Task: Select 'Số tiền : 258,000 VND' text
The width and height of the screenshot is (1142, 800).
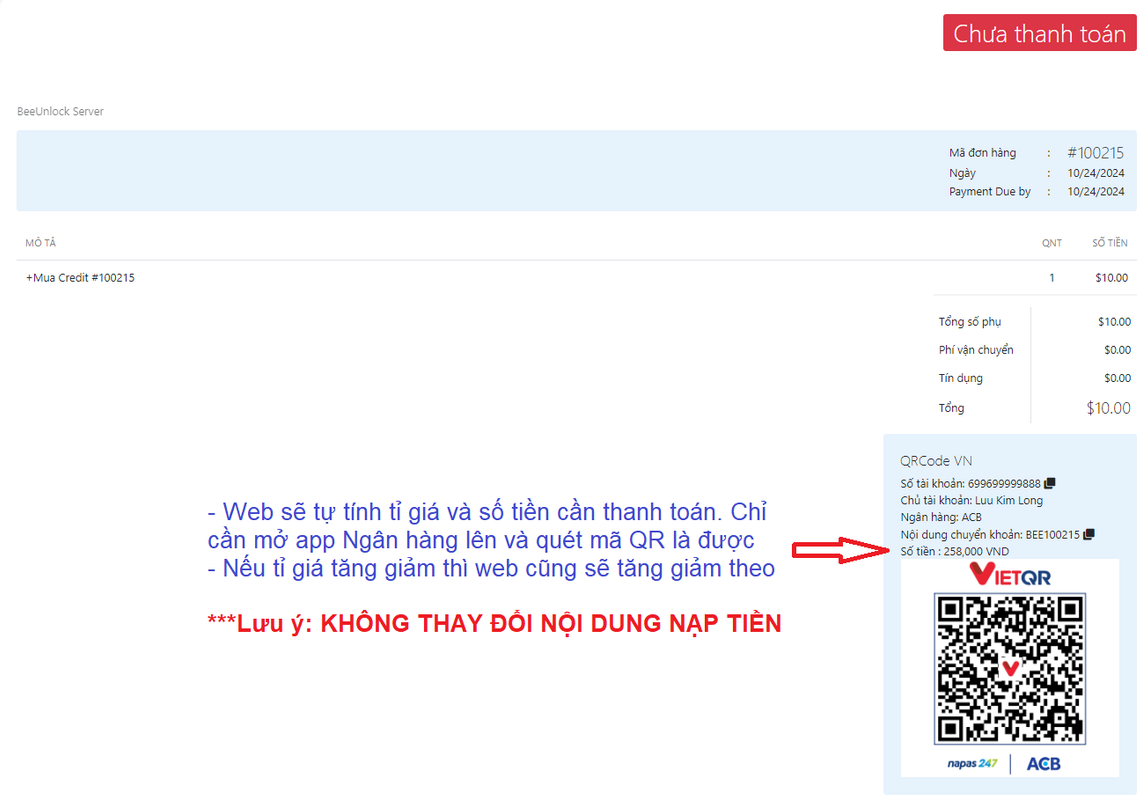Action: tap(954, 552)
